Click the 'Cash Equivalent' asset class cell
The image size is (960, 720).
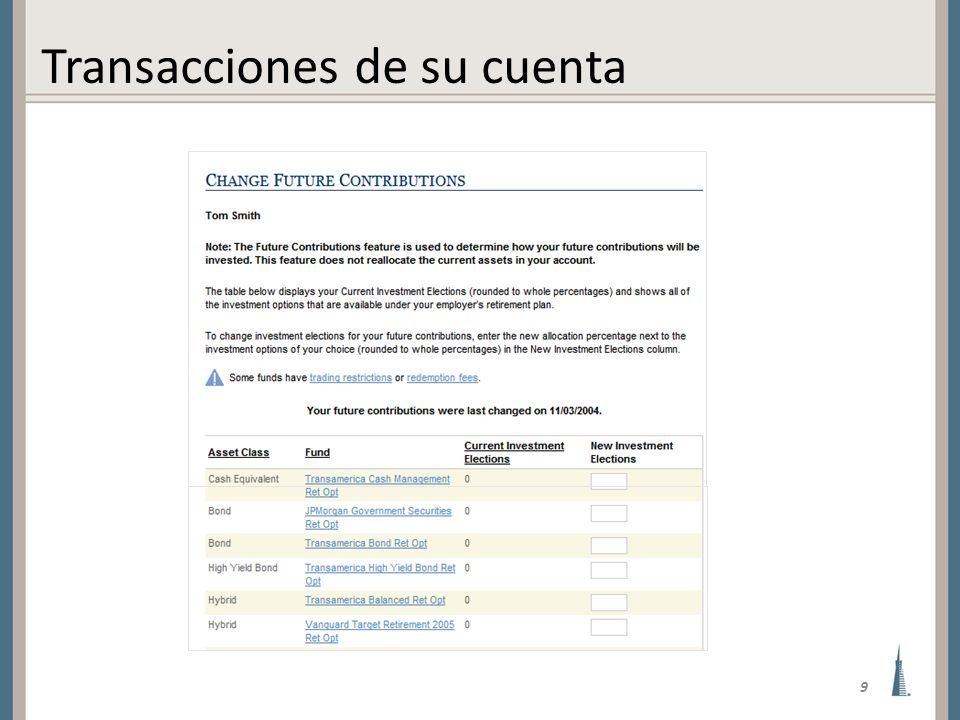pyautogui.click(x=243, y=479)
